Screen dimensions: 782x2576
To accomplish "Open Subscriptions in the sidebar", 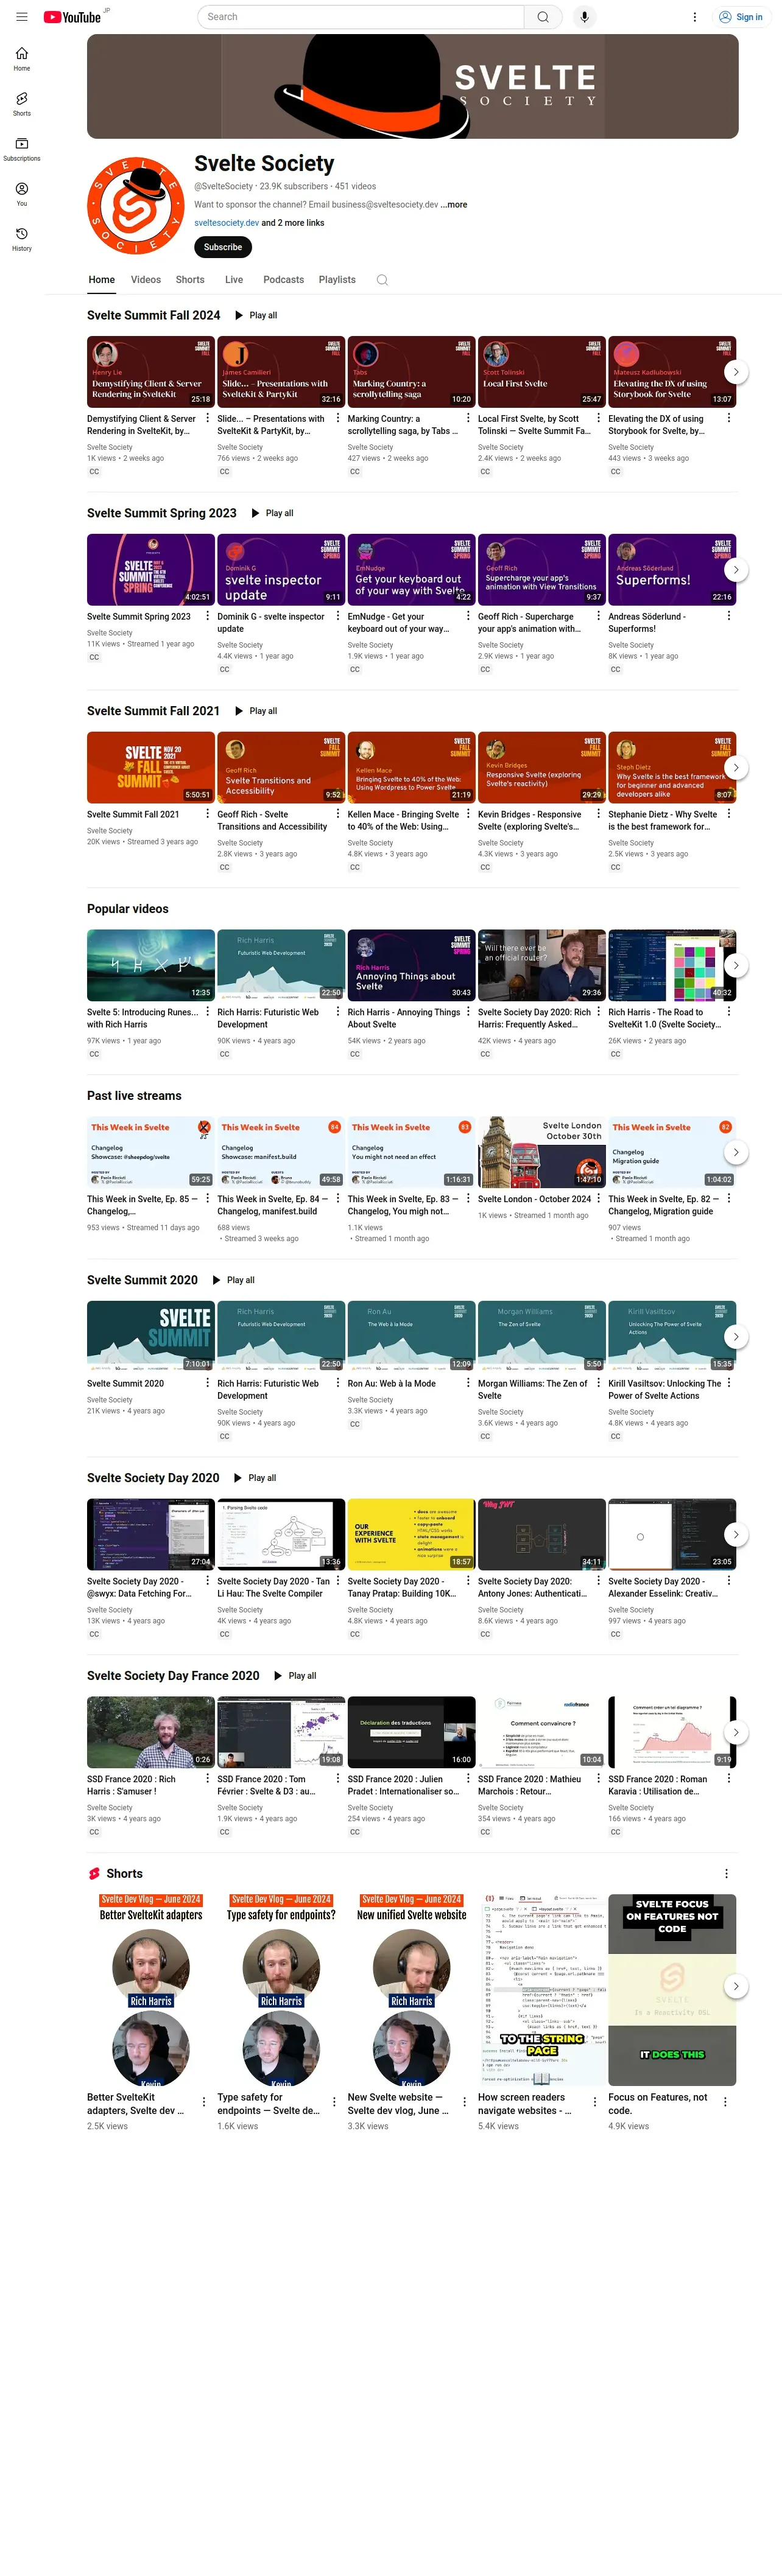I will pos(22,149).
